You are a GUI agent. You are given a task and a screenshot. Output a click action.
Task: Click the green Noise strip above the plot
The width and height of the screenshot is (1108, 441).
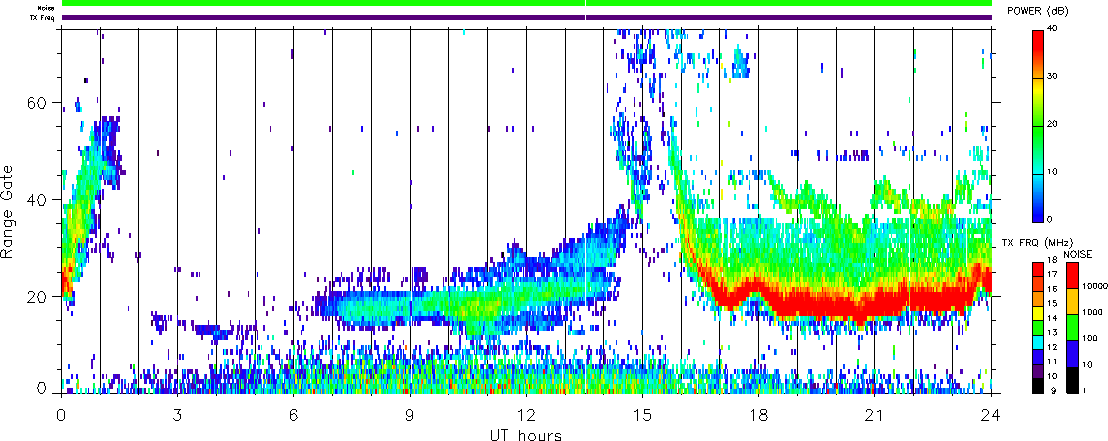526,4
